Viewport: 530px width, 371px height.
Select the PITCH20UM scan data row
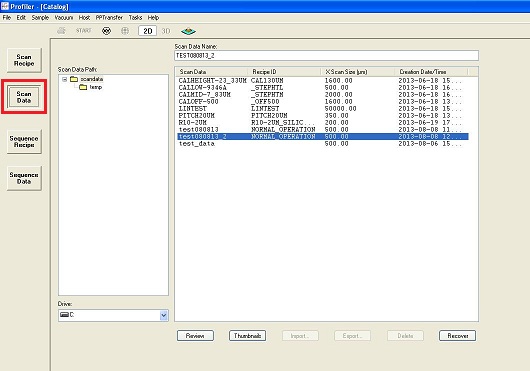pos(323,116)
